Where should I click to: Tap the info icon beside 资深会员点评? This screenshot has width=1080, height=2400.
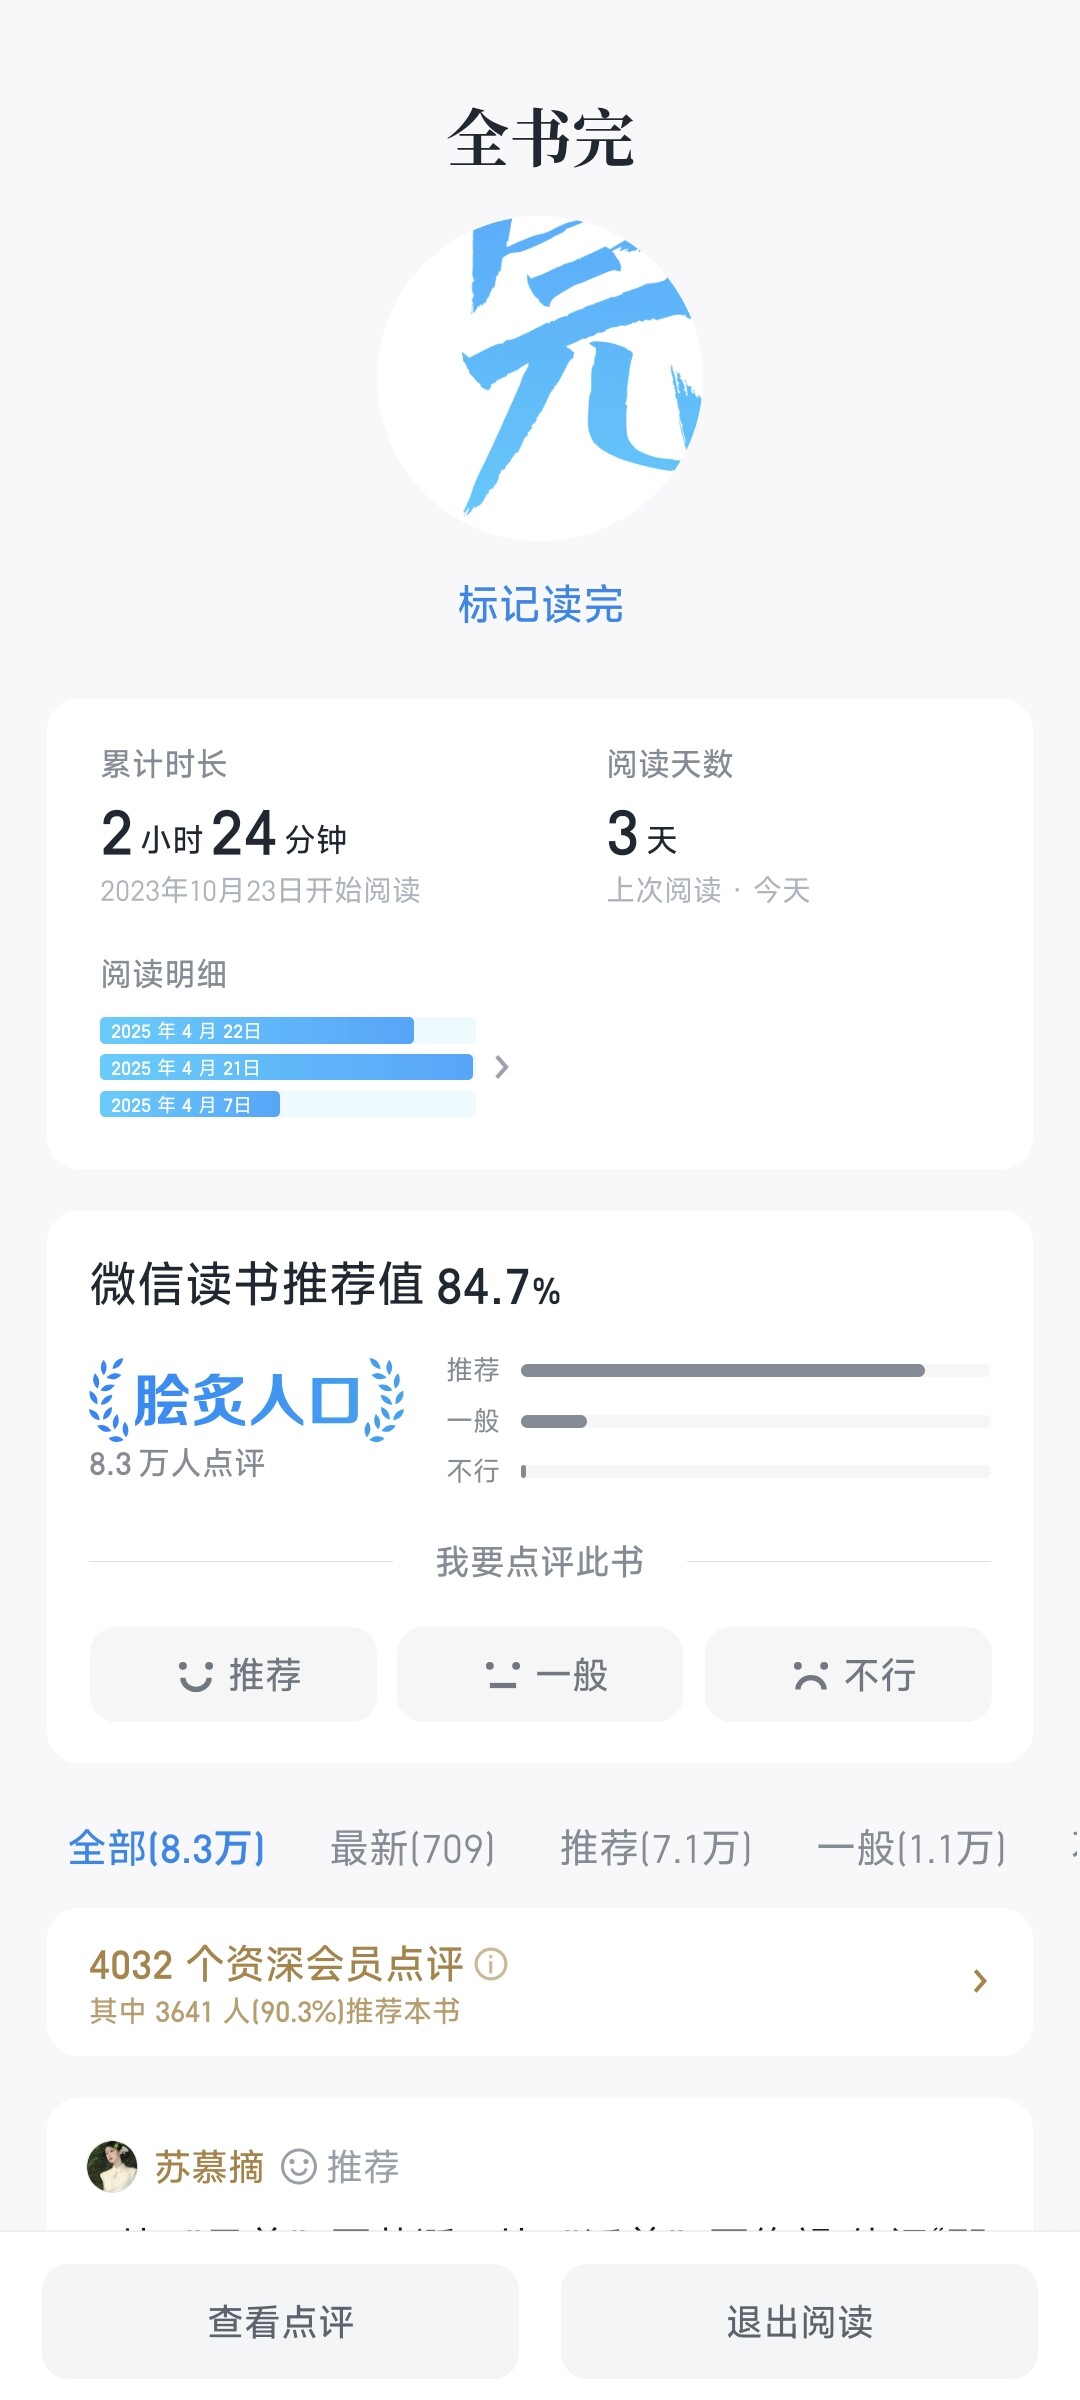pyautogui.click(x=491, y=1965)
